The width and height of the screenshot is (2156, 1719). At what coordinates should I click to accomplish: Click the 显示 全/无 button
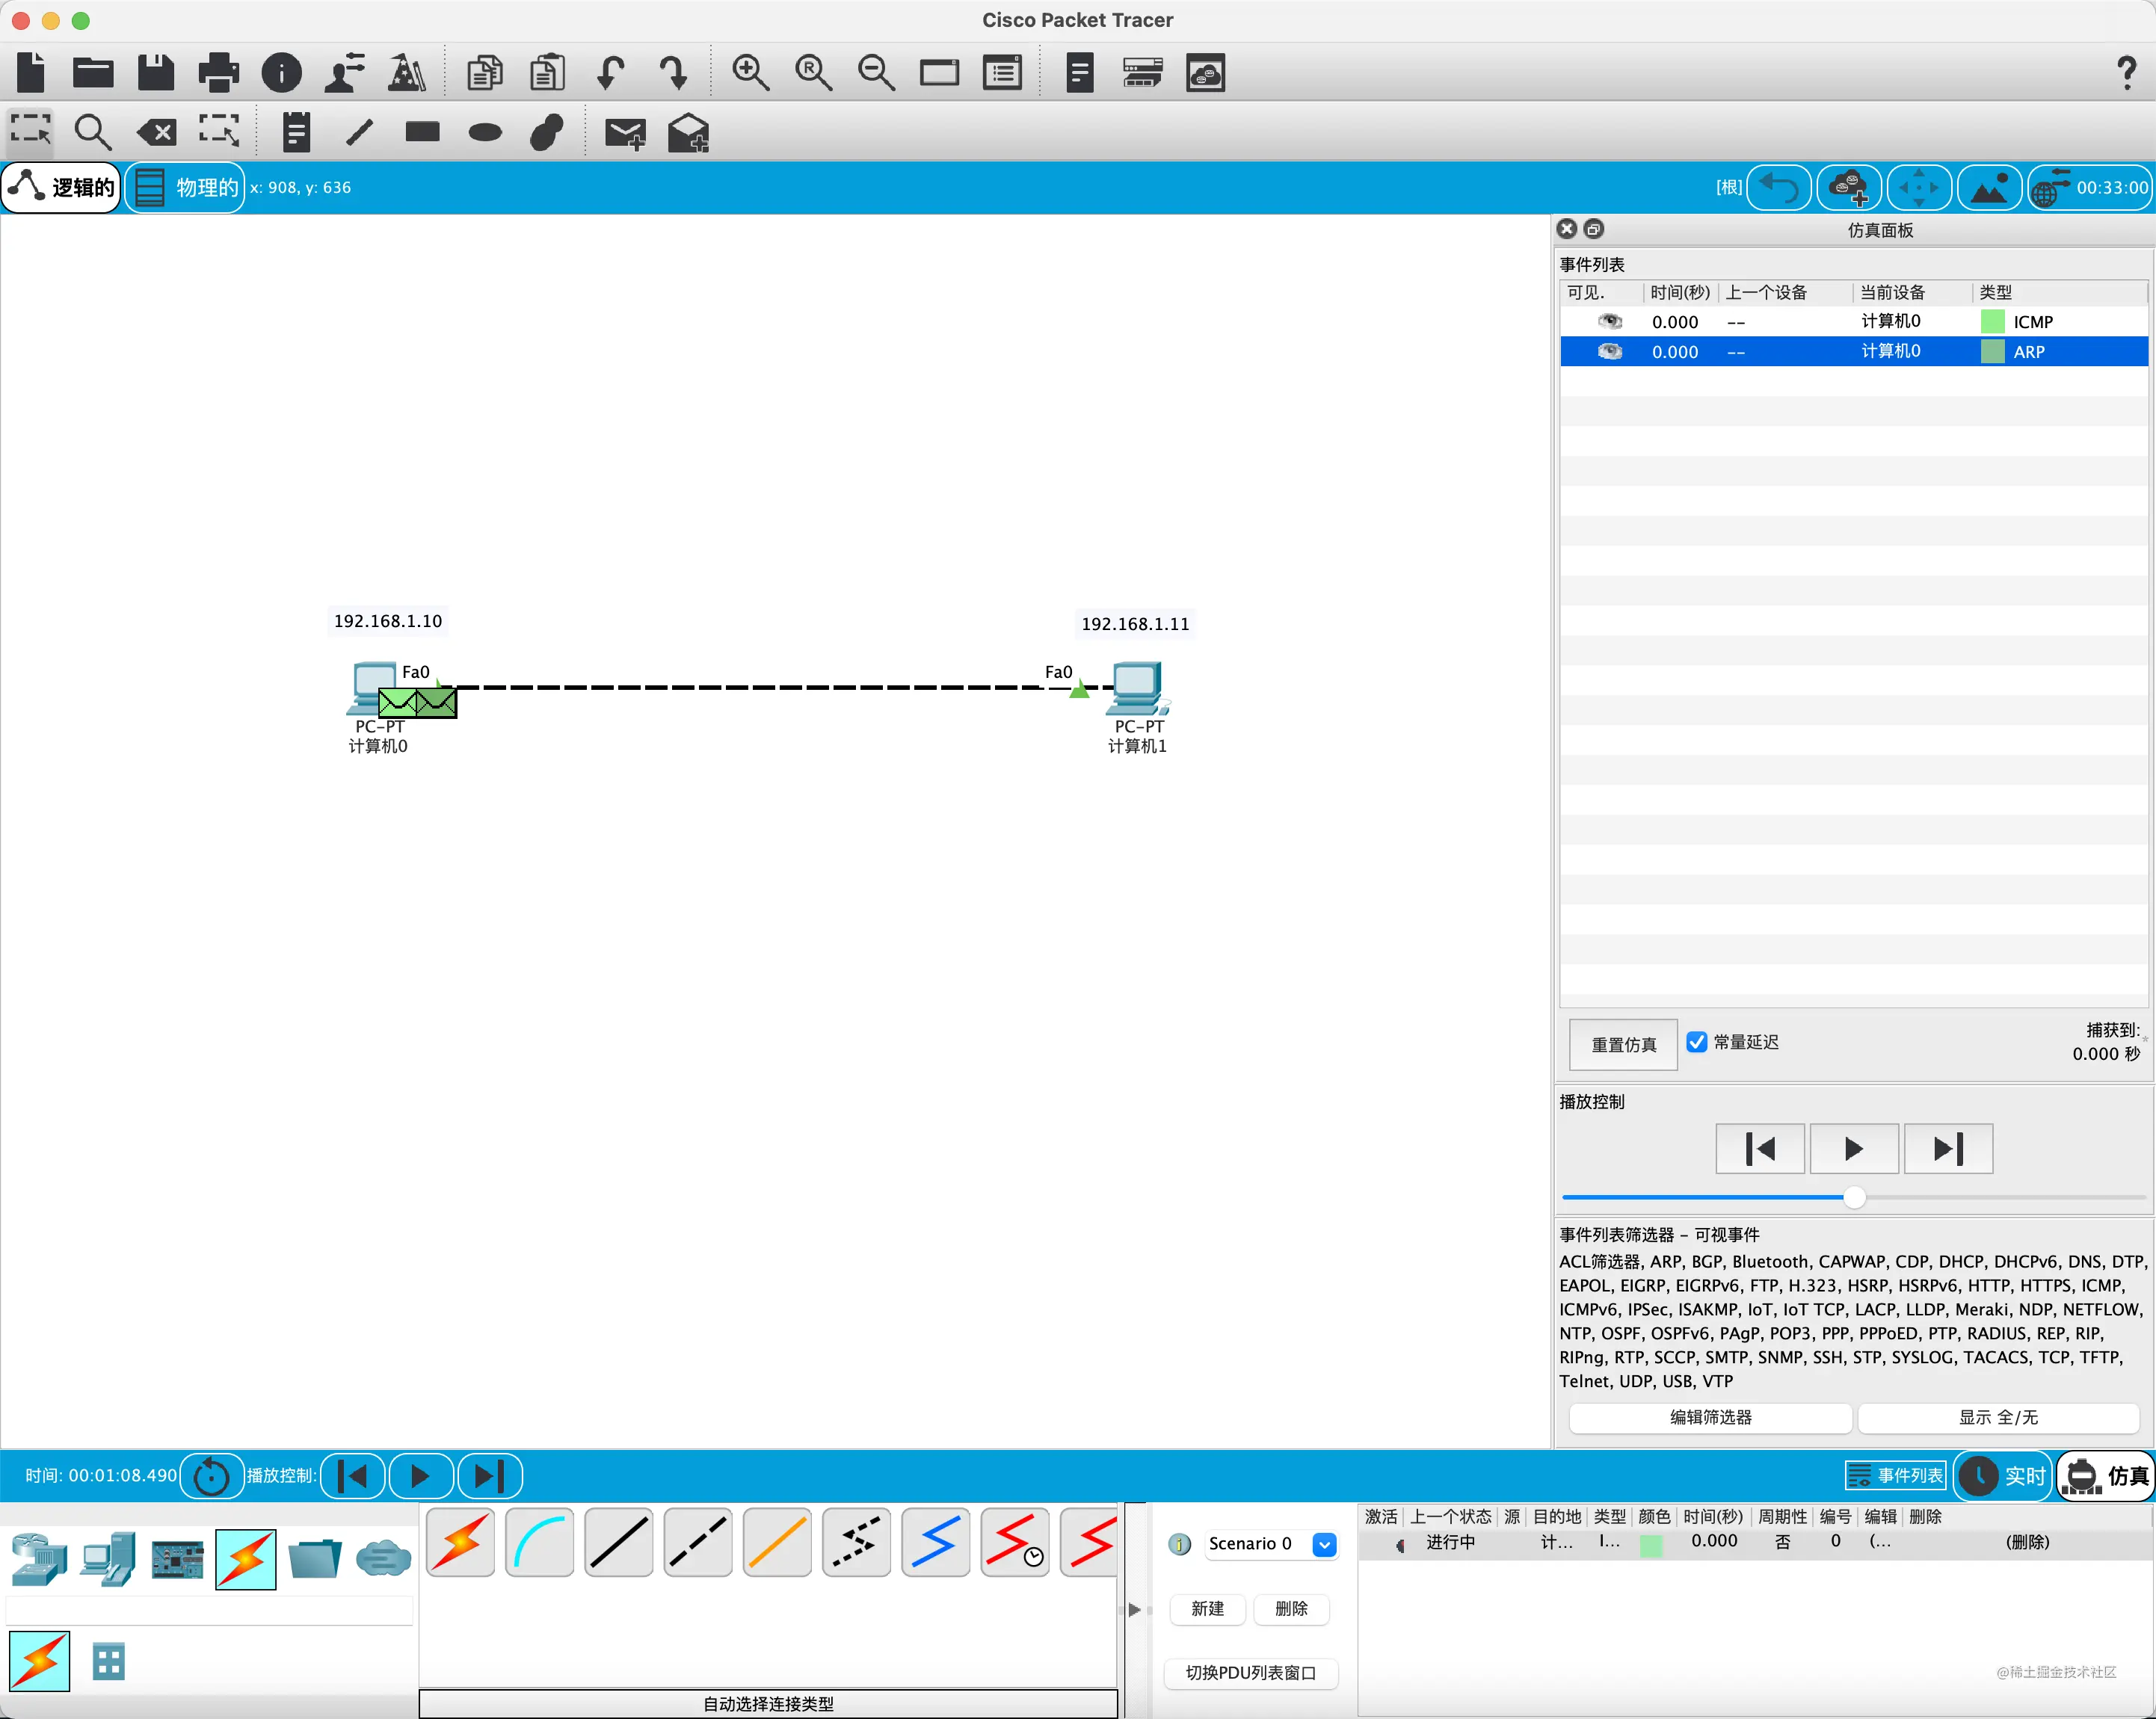click(x=1998, y=1417)
